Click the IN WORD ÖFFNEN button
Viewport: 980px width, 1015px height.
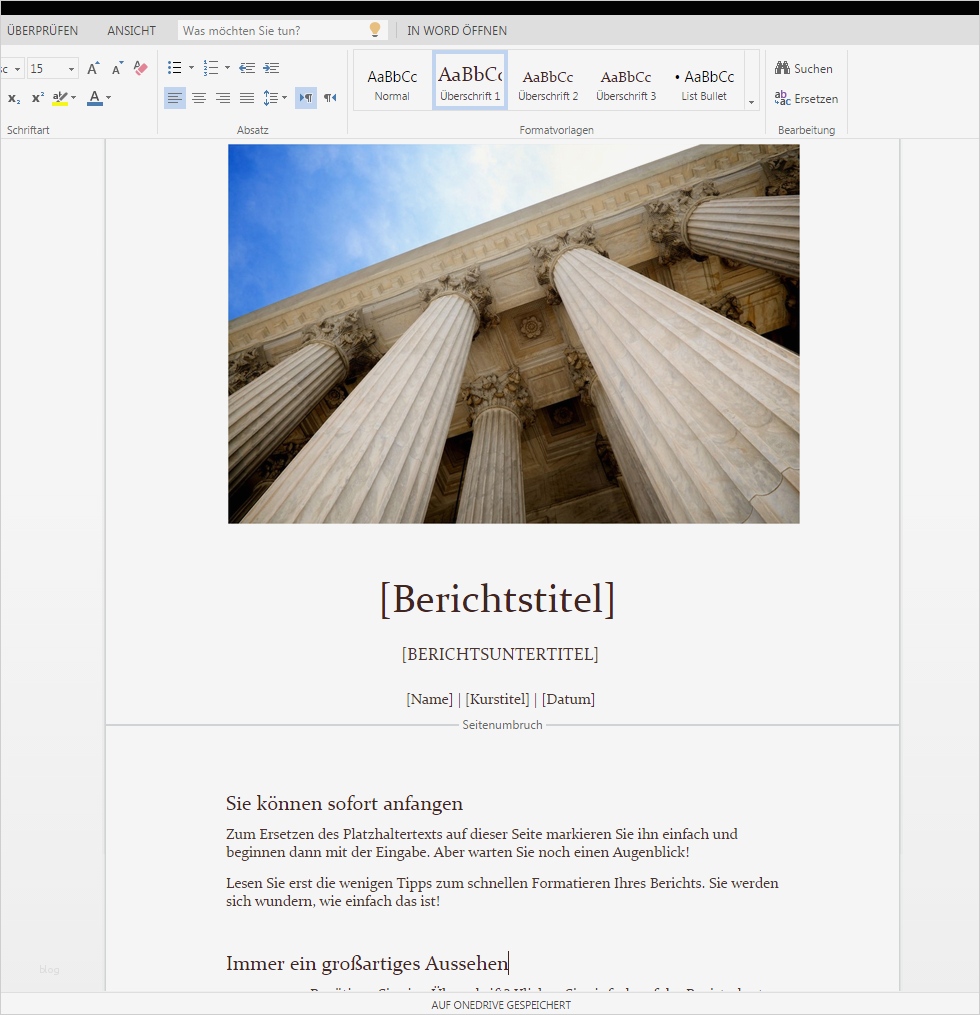[456, 30]
